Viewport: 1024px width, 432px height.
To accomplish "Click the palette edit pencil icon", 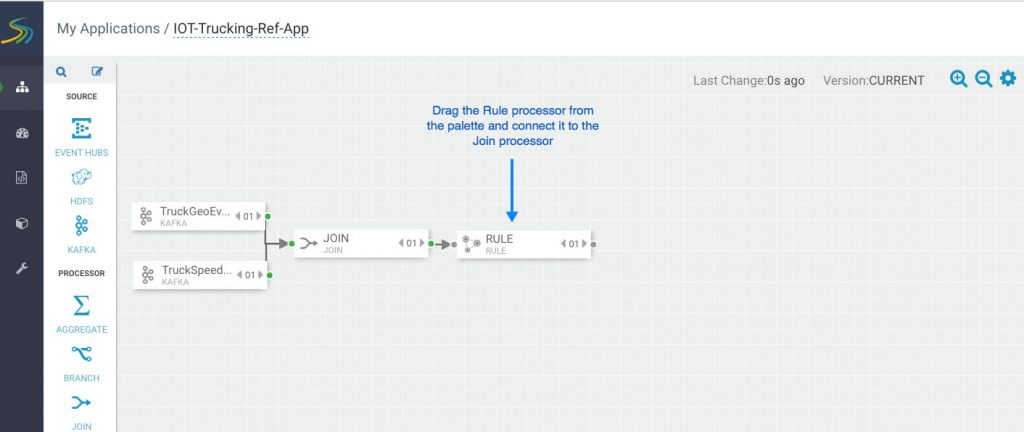I will pos(97,72).
